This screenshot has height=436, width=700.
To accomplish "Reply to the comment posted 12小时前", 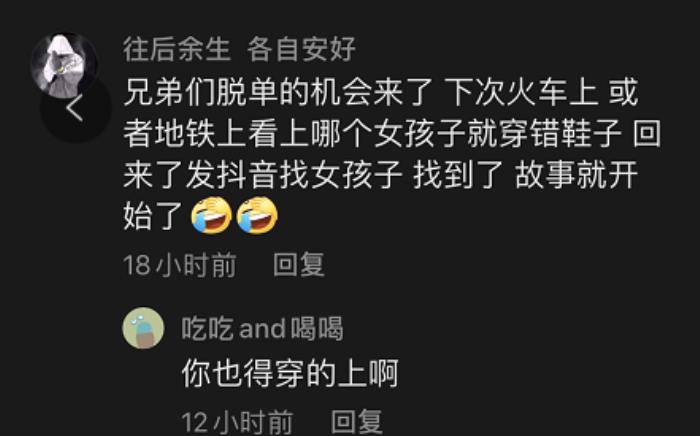I will click(357, 421).
